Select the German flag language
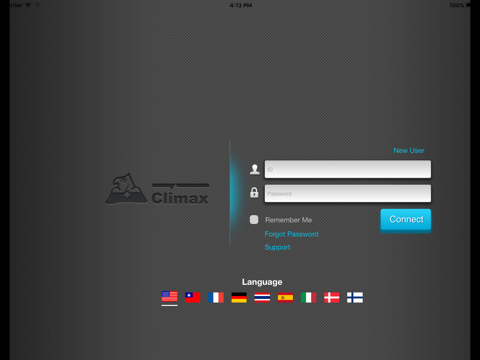 tap(239, 297)
